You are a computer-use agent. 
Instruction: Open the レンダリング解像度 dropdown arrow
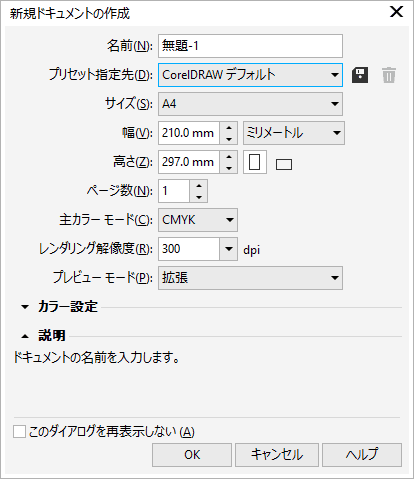click(x=229, y=249)
